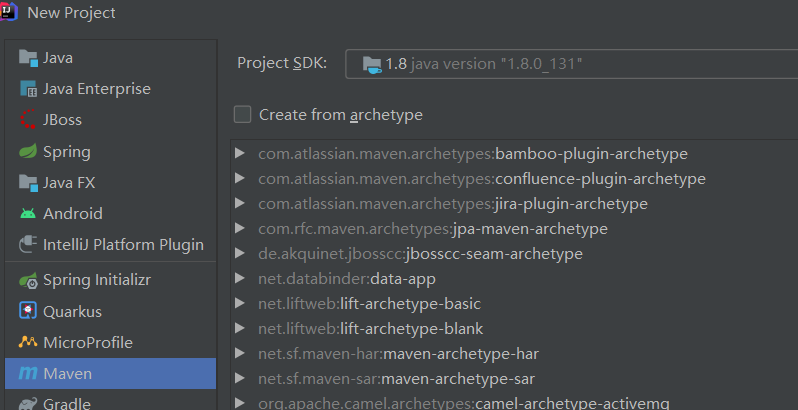Choose JBoss project type
The image size is (798, 410).
pos(110,120)
